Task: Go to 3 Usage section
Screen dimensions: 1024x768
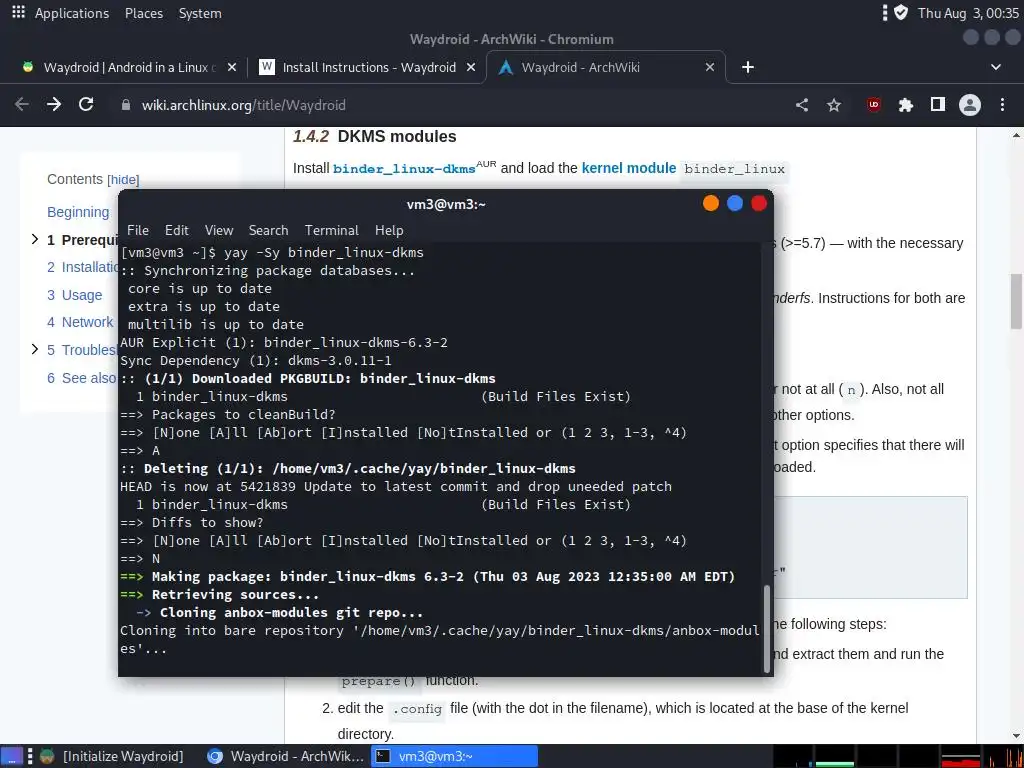Action: coord(74,295)
